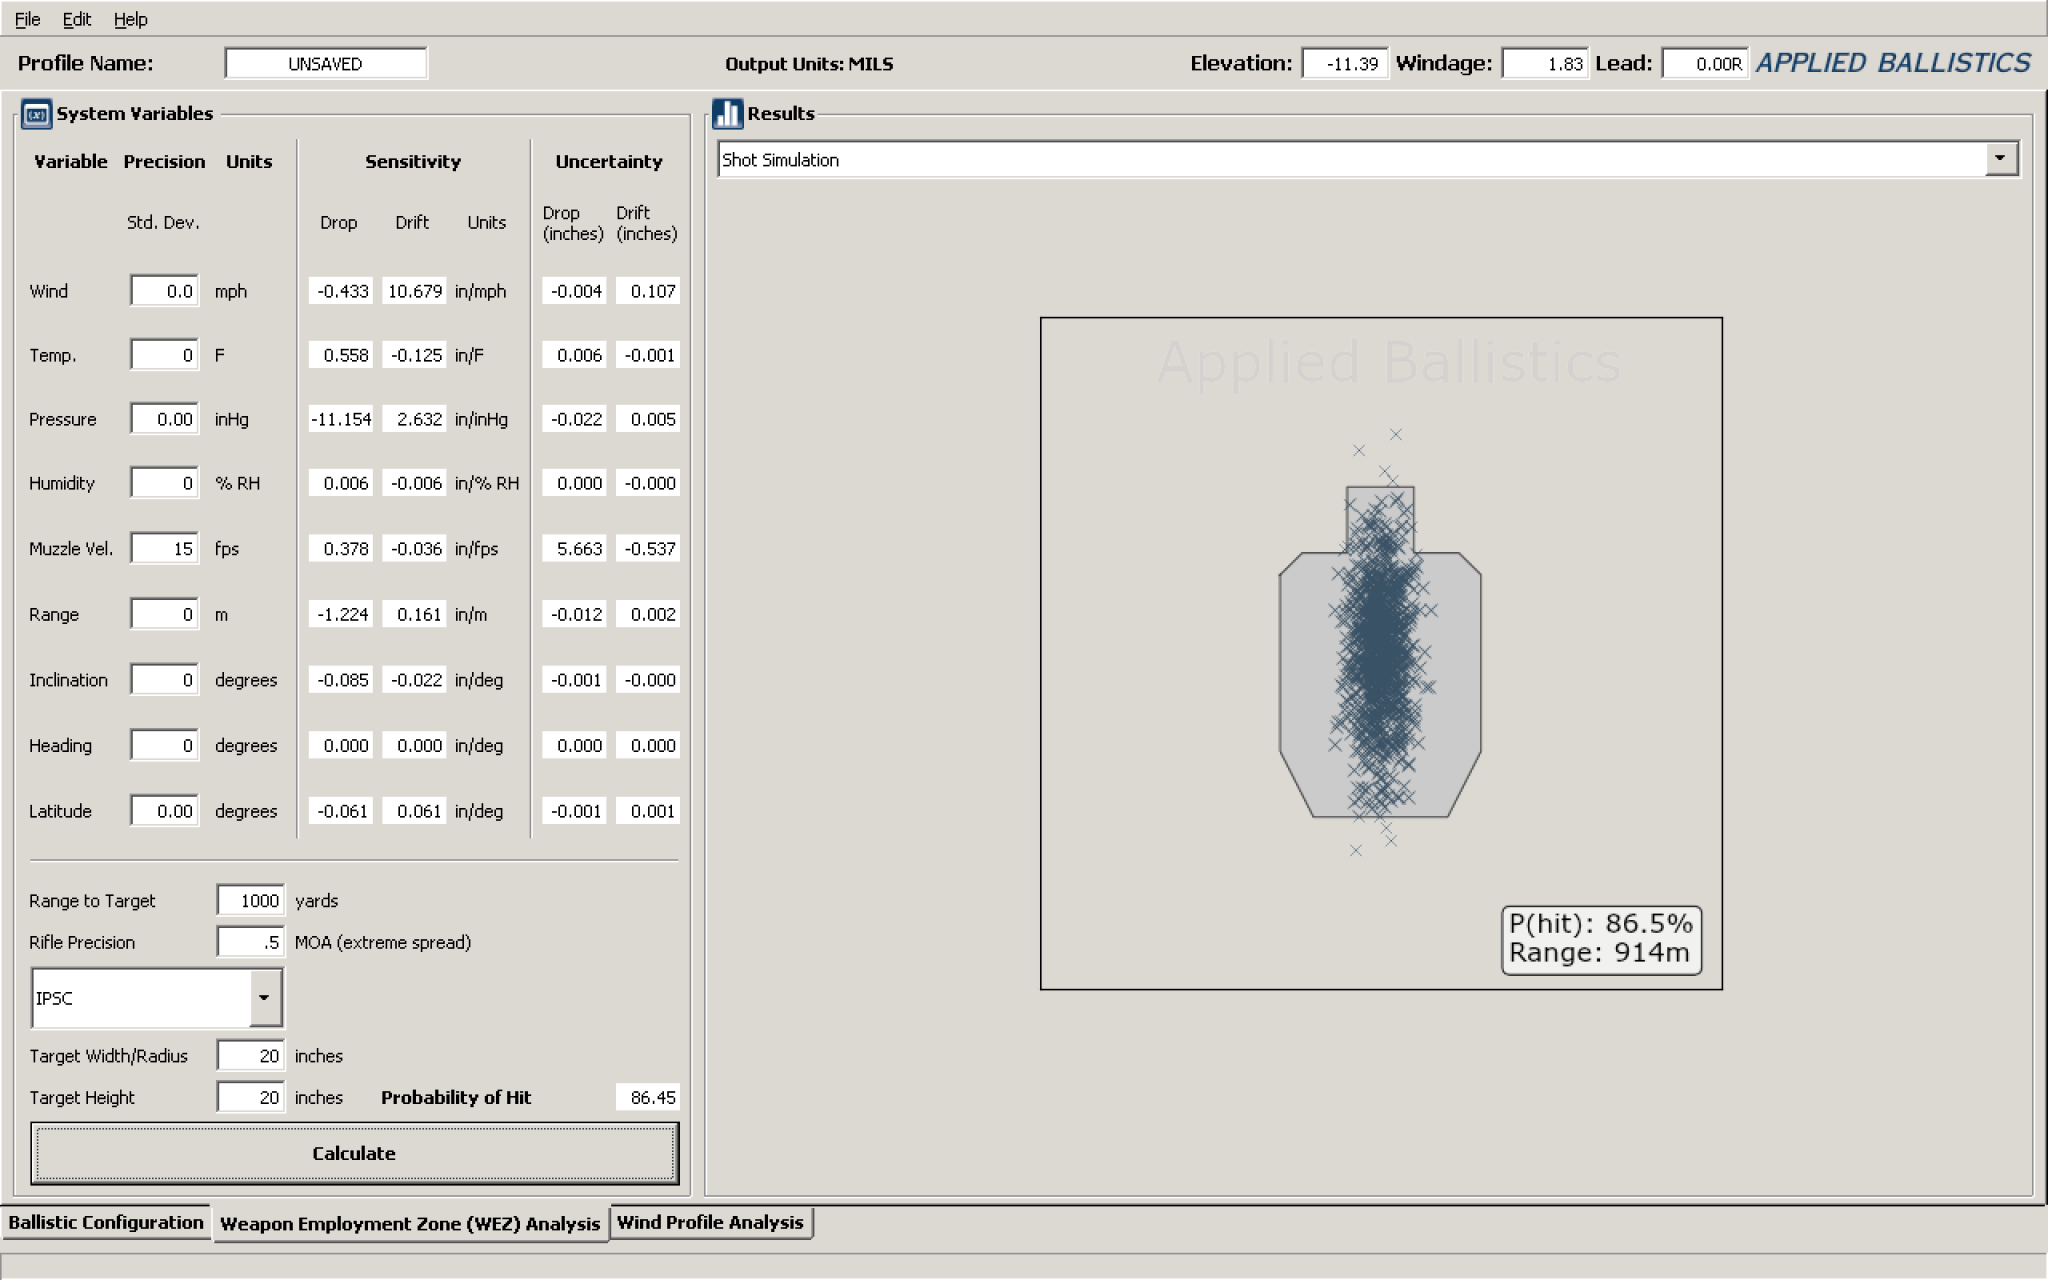The height and width of the screenshot is (1280, 2048).
Task: Switch to the Ballistic Configuration tab
Action: (x=106, y=1222)
